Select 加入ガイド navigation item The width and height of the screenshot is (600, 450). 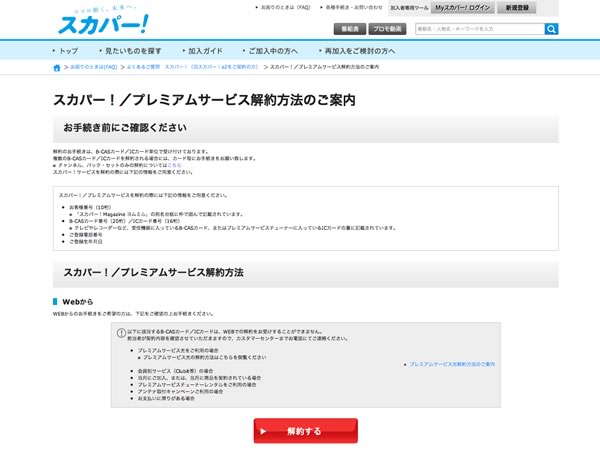(x=205, y=51)
